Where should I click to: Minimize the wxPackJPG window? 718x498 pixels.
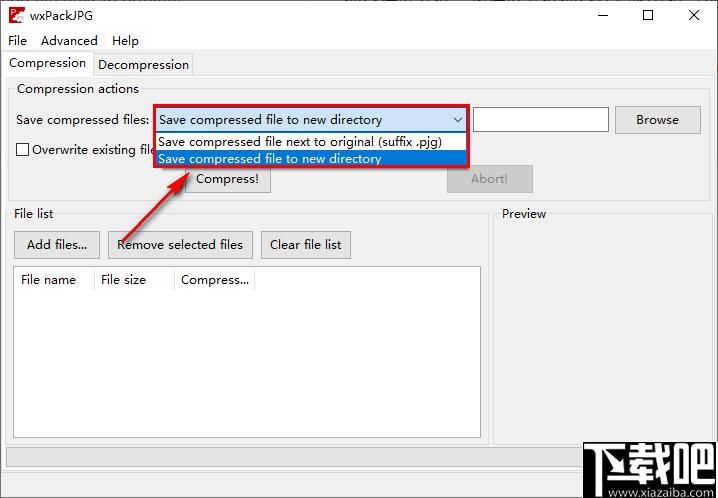coord(603,16)
